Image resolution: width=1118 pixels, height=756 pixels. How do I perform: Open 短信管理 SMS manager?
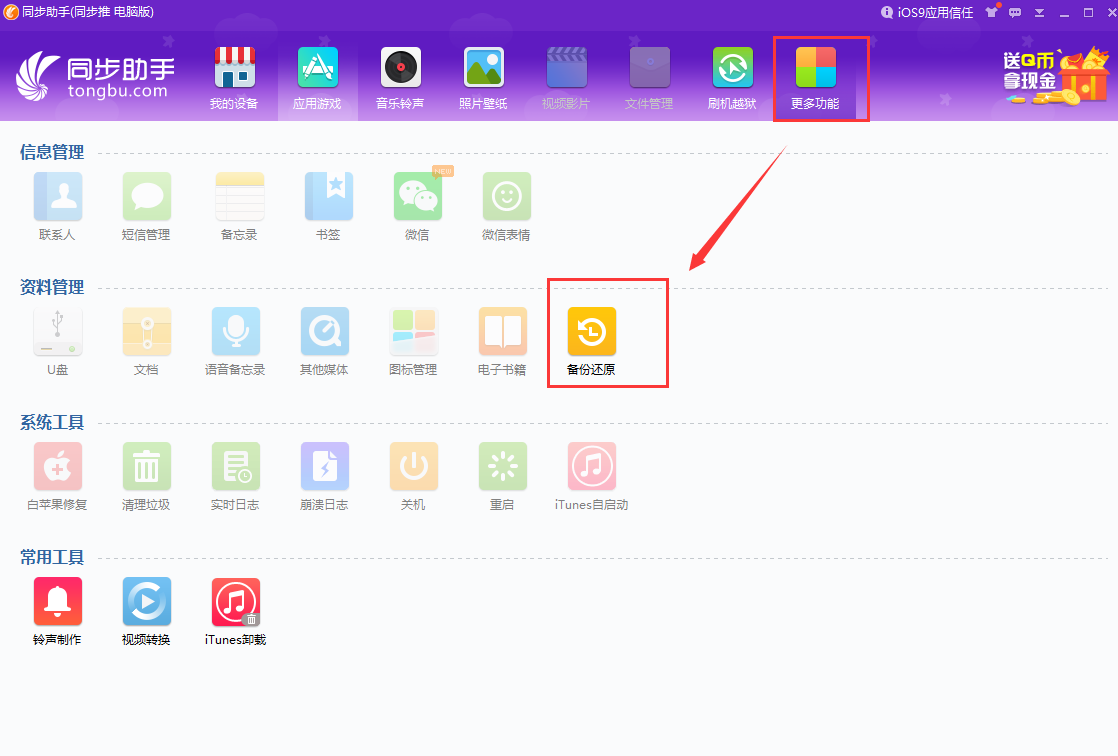(x=146, y=195)
